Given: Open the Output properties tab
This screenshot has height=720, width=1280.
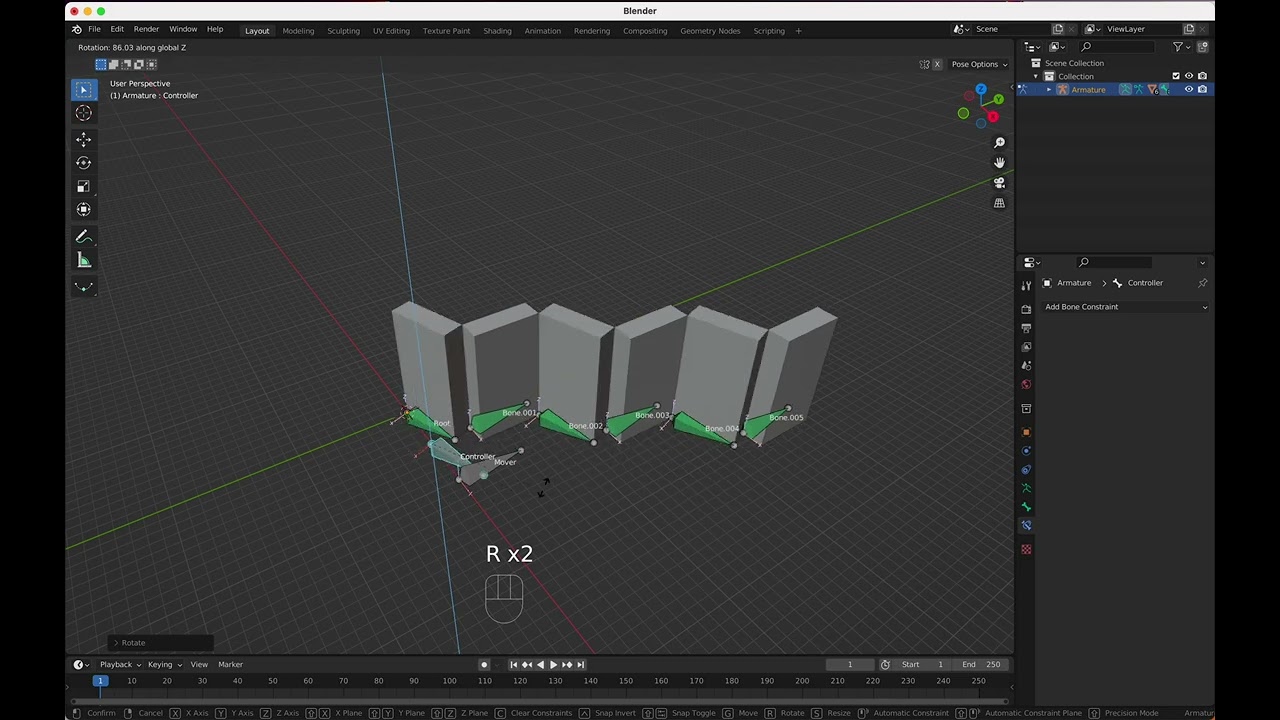Looking at the screenshot, I should 1026,328.
